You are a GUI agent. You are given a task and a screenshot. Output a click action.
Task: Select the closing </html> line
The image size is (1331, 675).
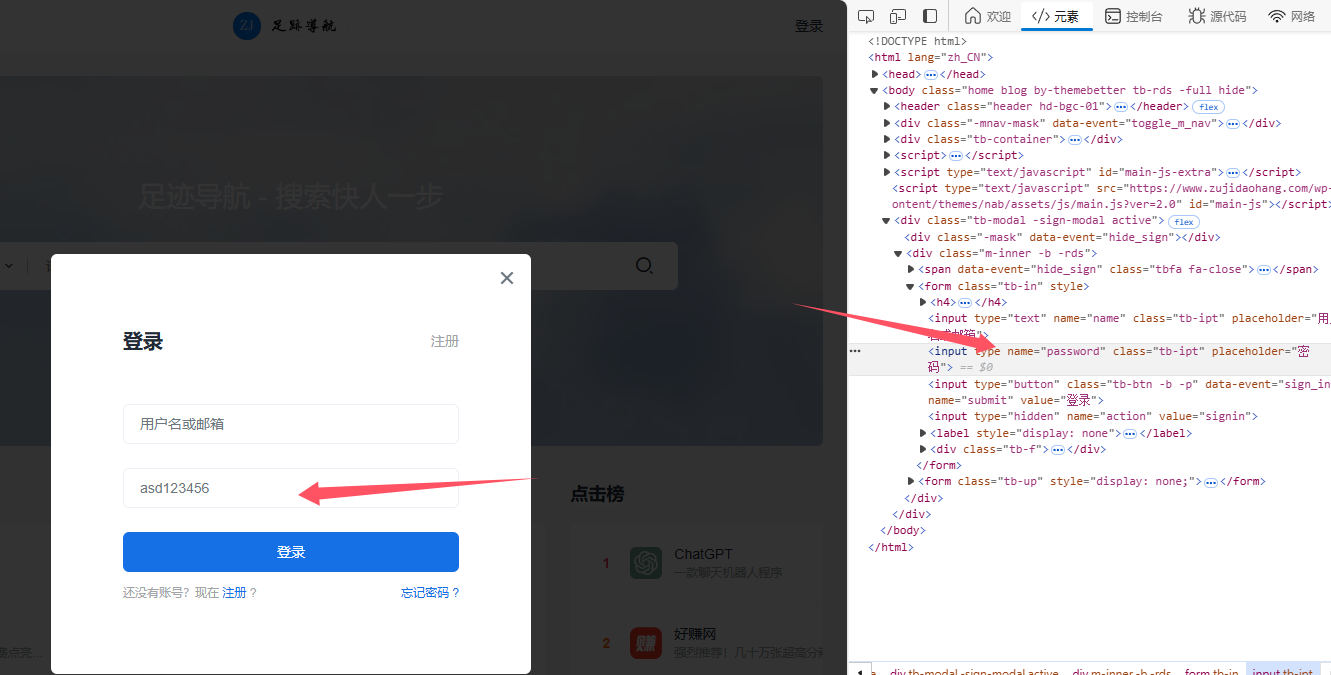tap(891, 547)
